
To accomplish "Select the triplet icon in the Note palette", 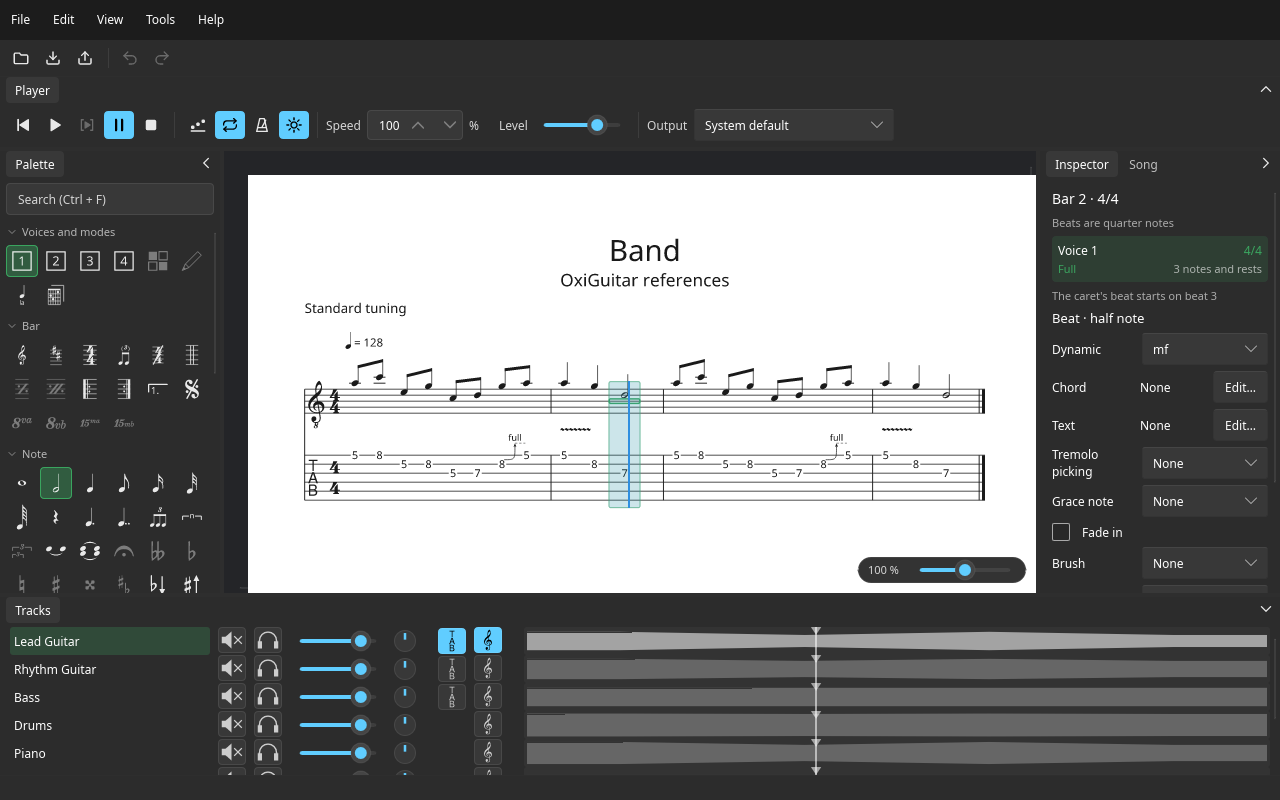I will (x=158, y=518).
